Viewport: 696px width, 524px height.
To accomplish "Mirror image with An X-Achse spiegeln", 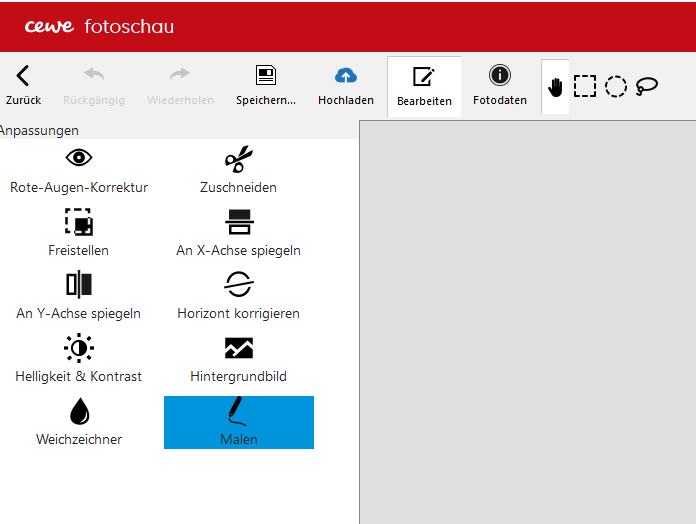I will [x=238, y=233].
